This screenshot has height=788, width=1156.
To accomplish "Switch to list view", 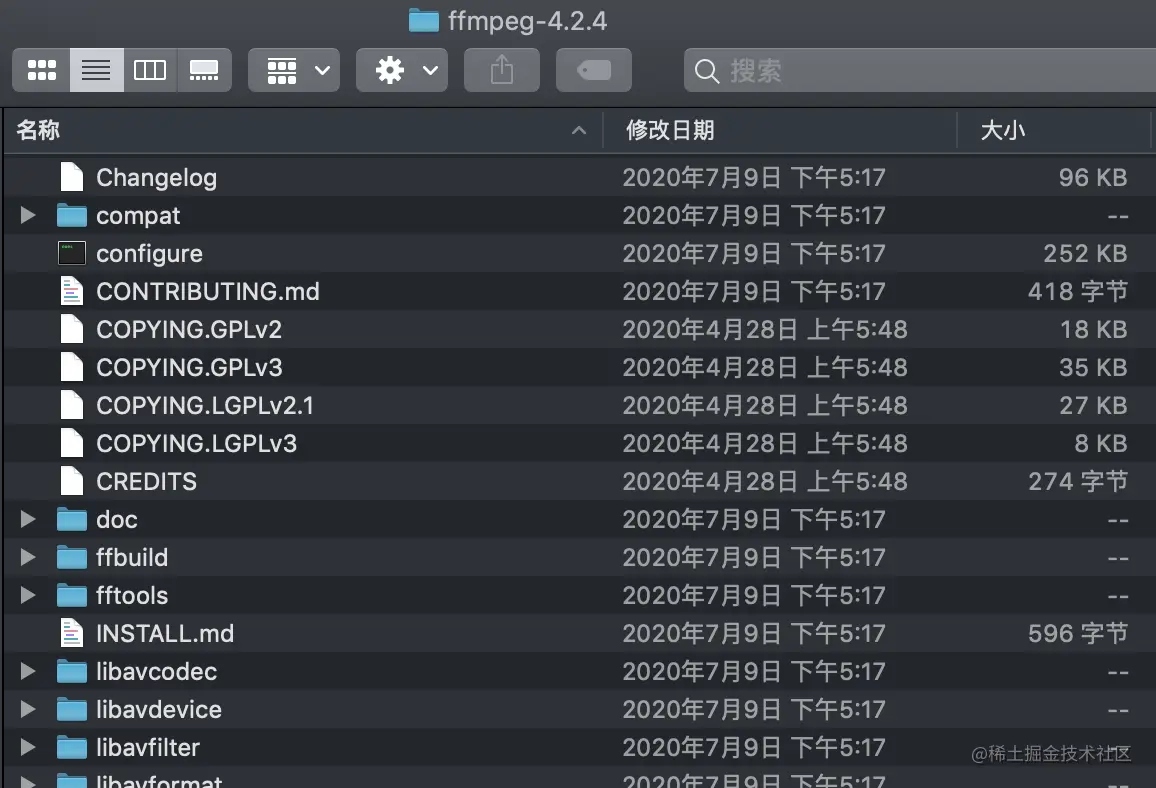I will coord(97,70).
